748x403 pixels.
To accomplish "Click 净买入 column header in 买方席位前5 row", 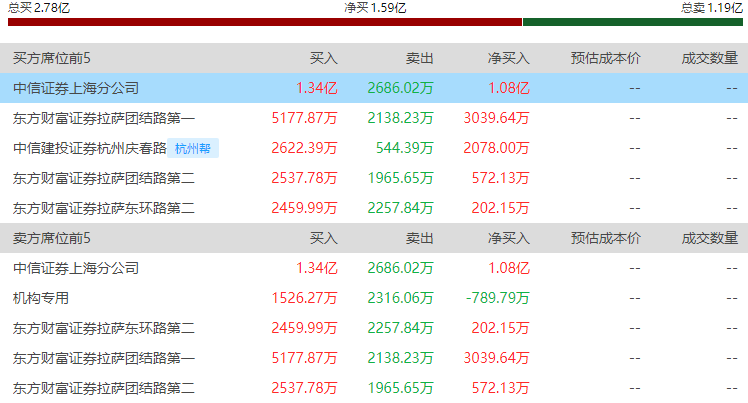I will click(x=509, y=58).
